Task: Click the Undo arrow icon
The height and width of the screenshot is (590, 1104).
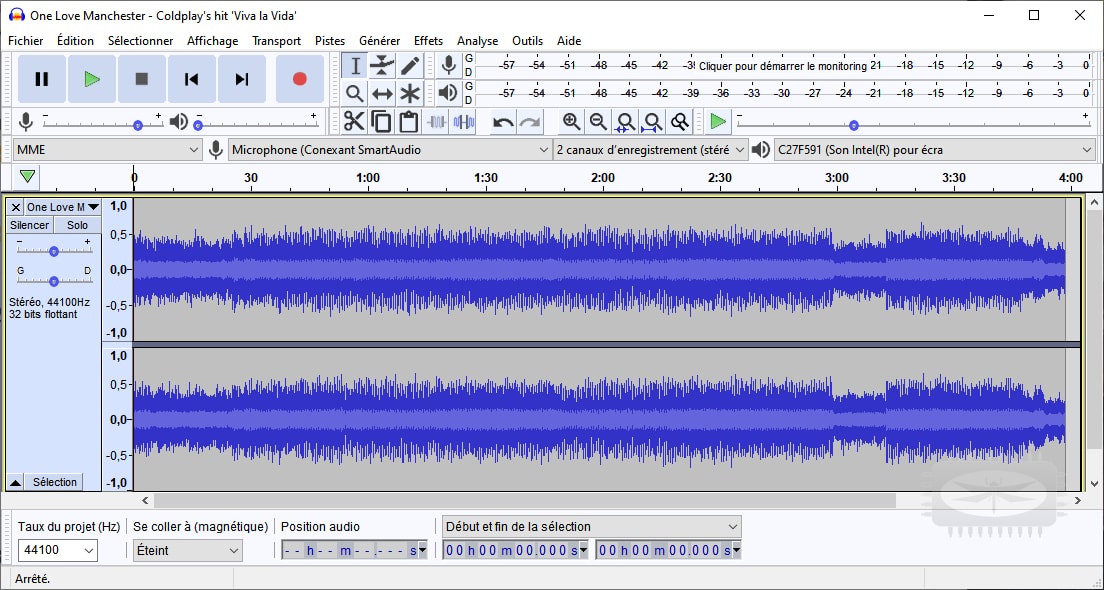Action: 503,122
